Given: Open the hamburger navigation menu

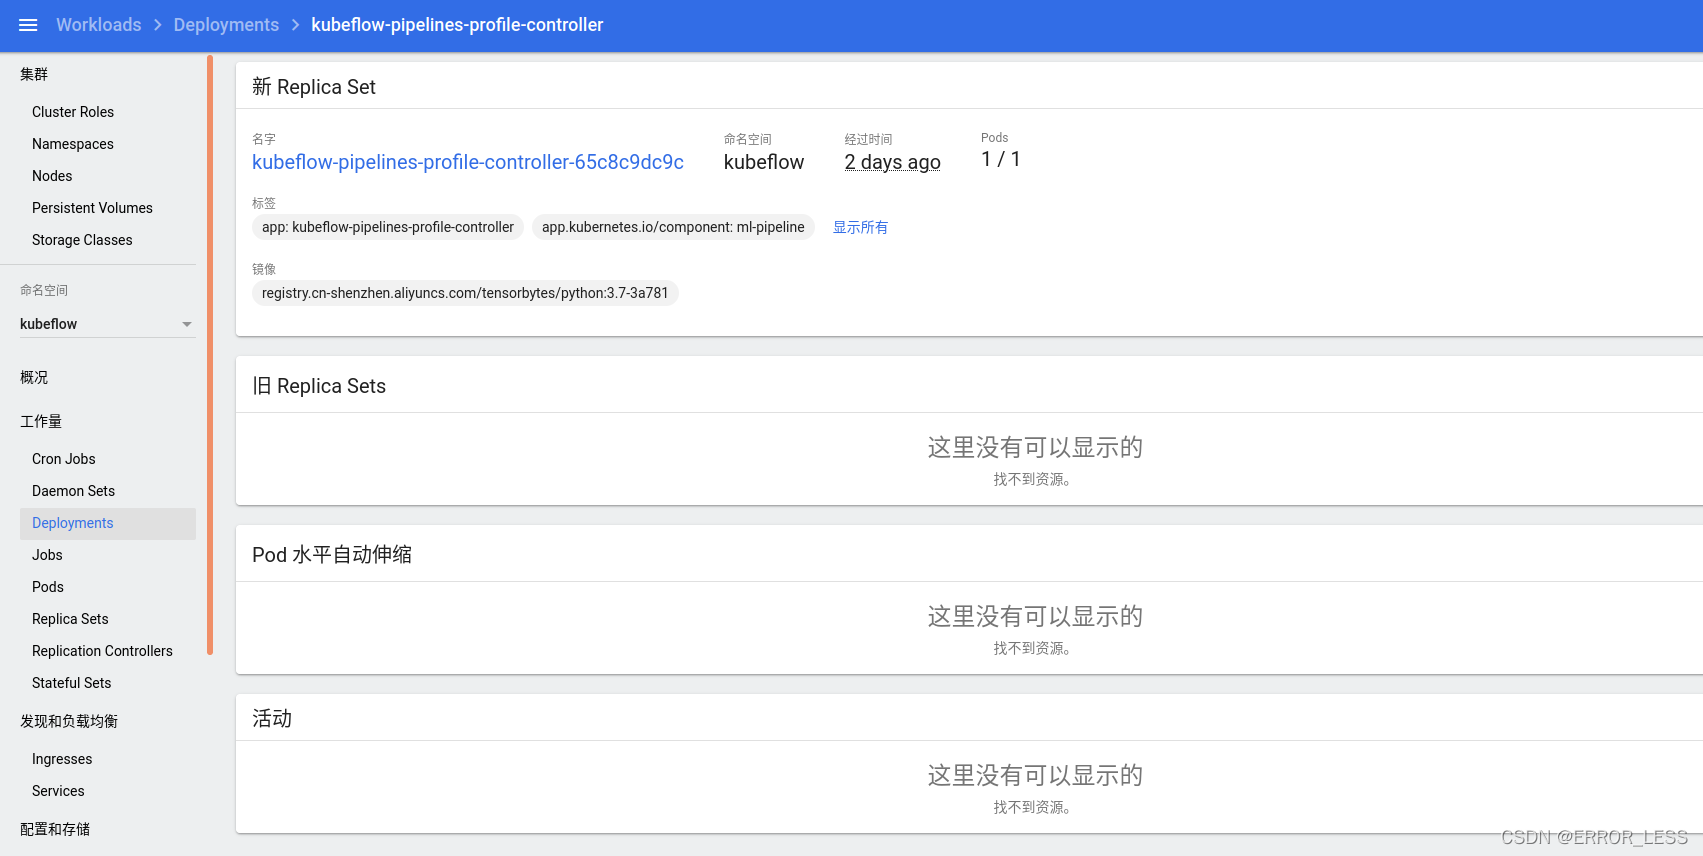Looking at the screenshot, I should click(28, 25).
